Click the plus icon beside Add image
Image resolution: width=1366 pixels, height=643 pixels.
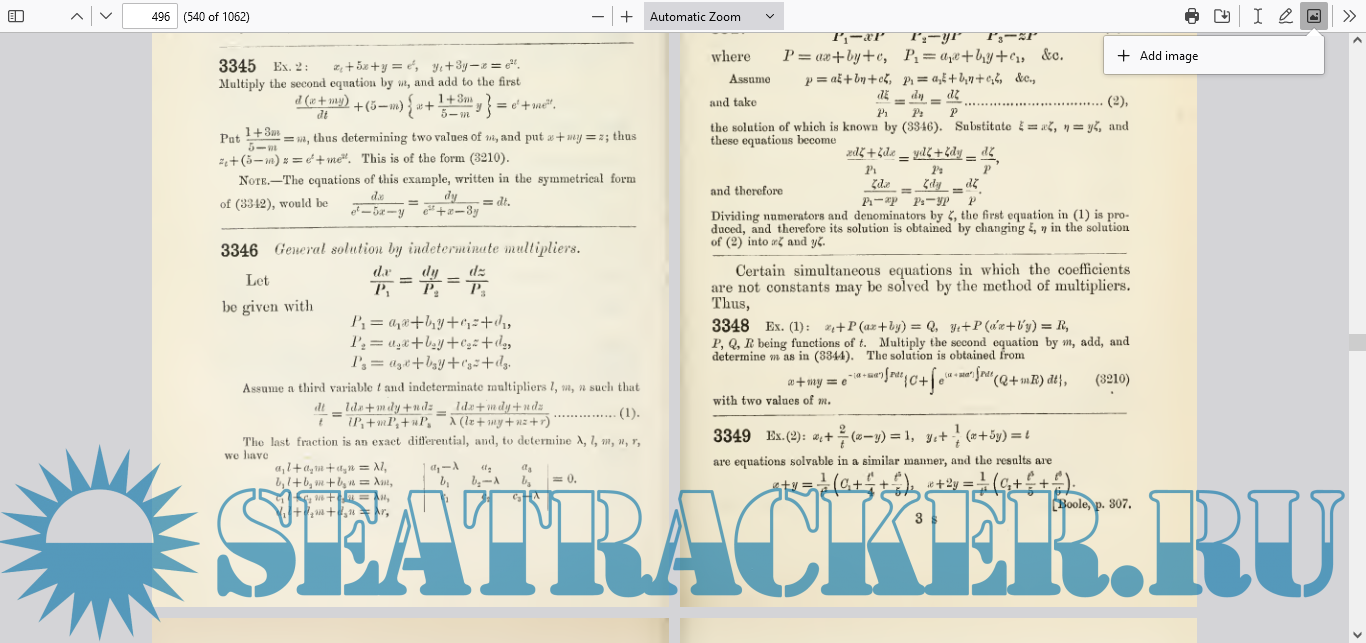(1124, 56)
